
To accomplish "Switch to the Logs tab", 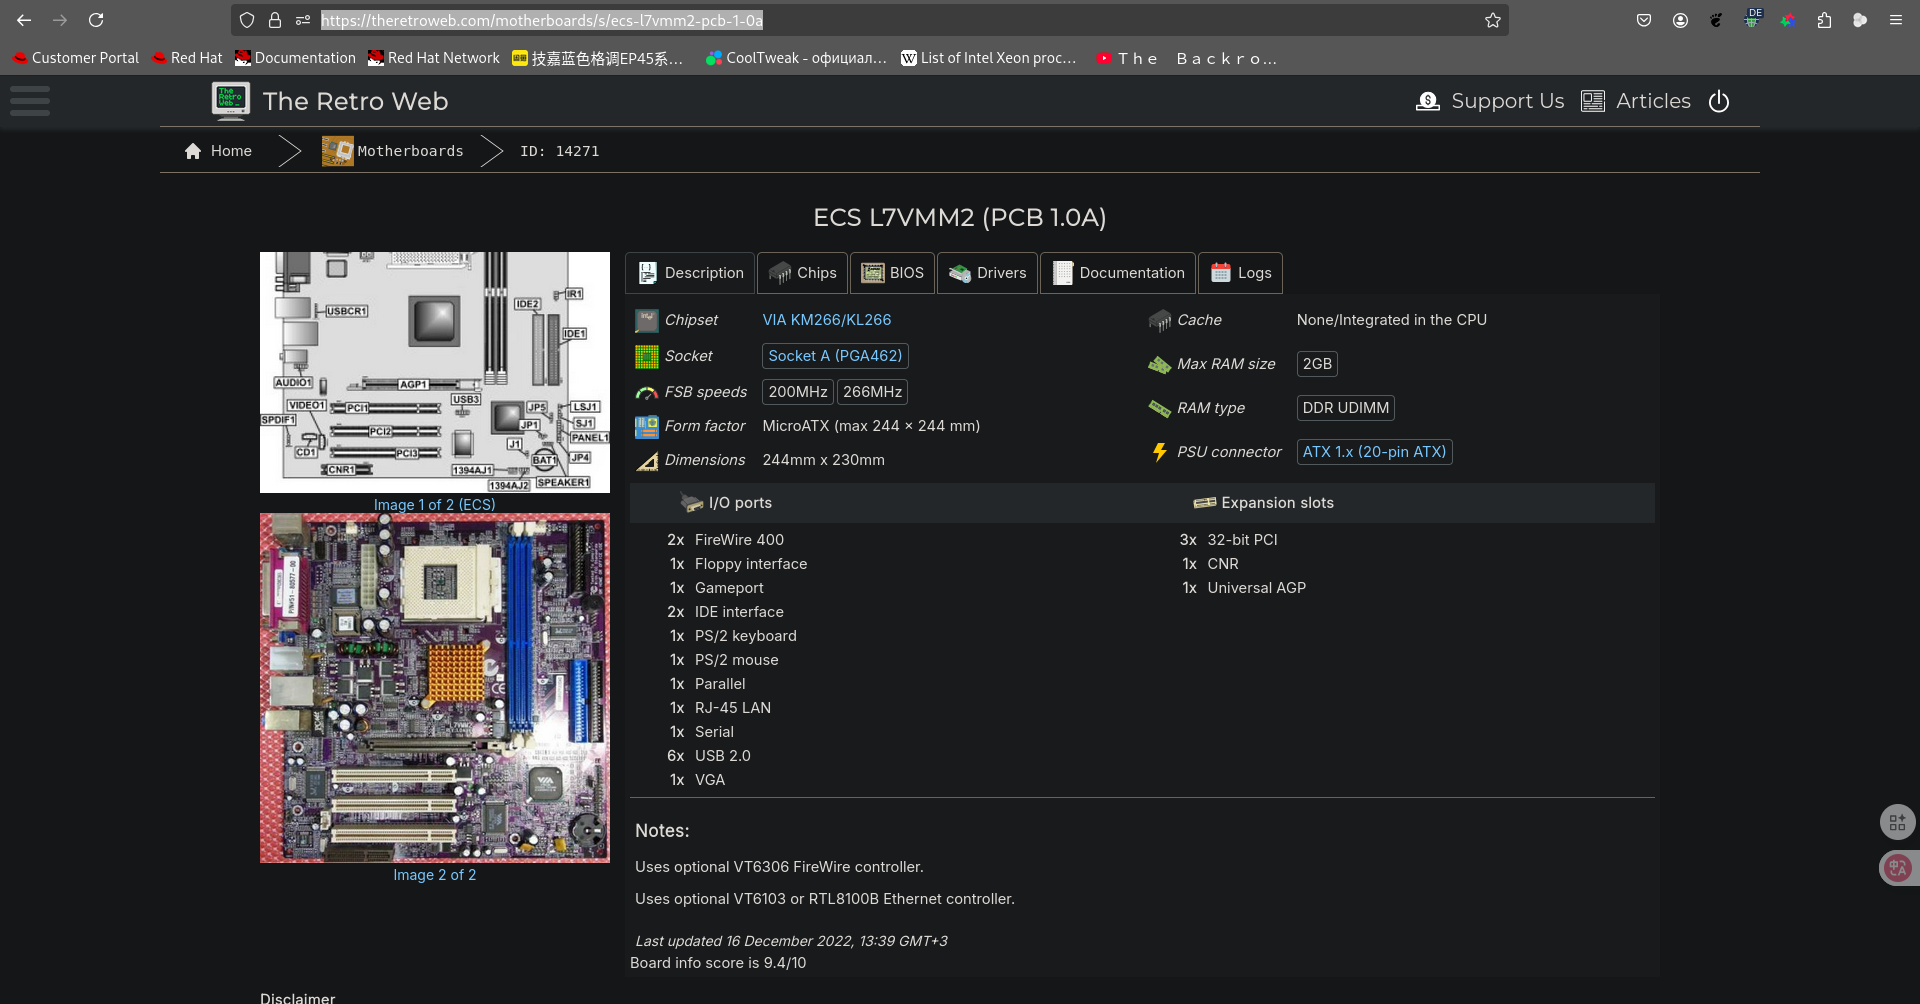I will (x=1241, y=273).
